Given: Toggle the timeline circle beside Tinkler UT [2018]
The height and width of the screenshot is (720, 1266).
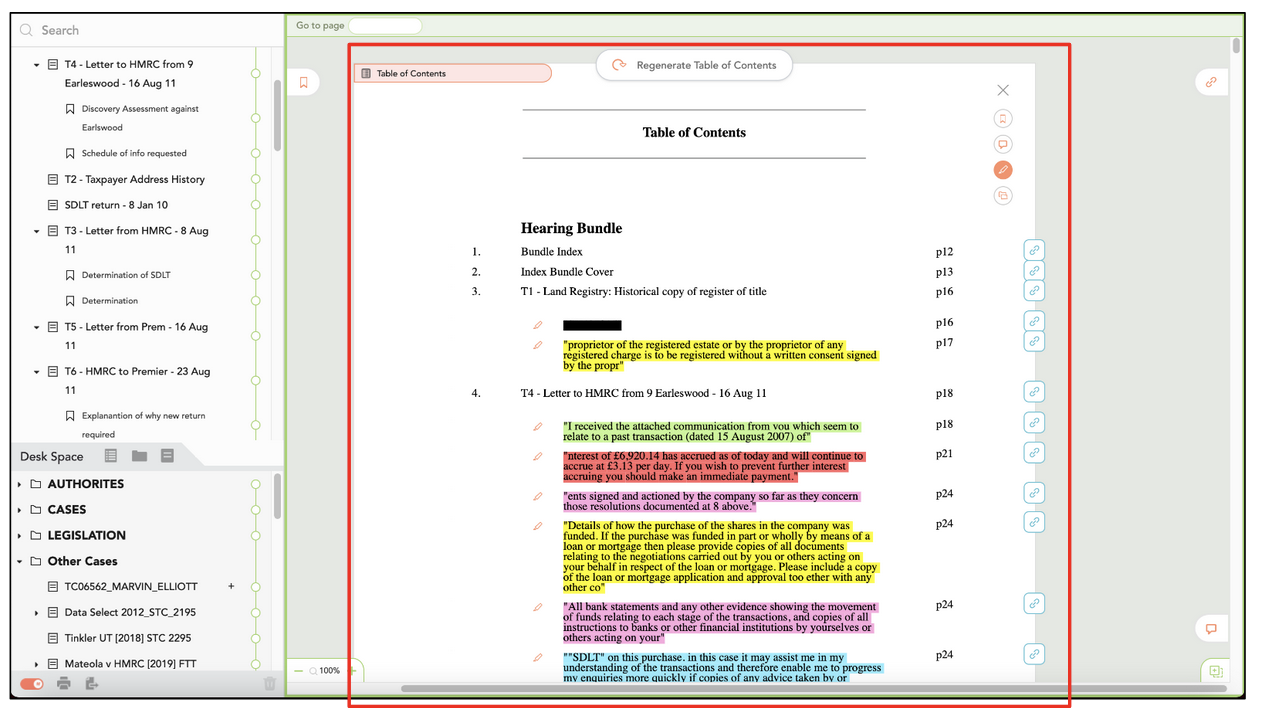Looking at the screenshot, I should 256,638.
